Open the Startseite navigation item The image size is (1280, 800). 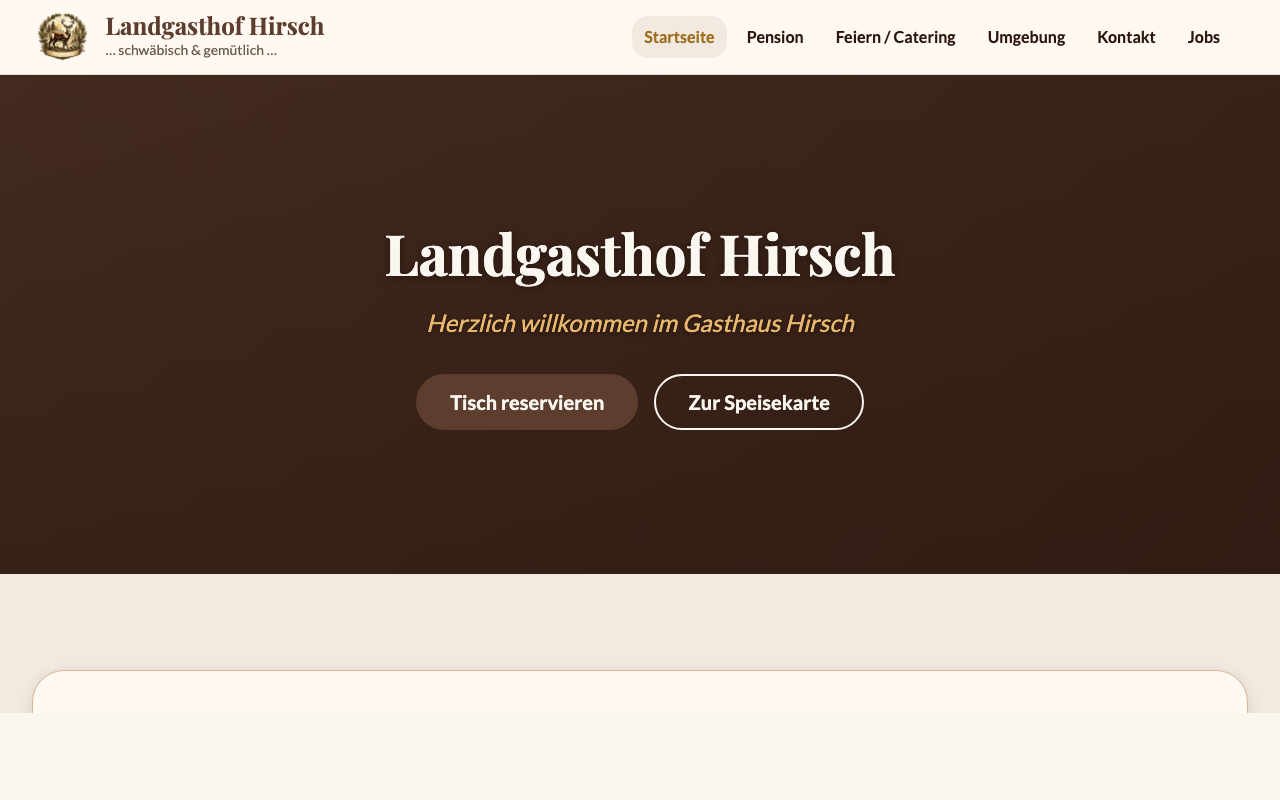tap(679, 37)
